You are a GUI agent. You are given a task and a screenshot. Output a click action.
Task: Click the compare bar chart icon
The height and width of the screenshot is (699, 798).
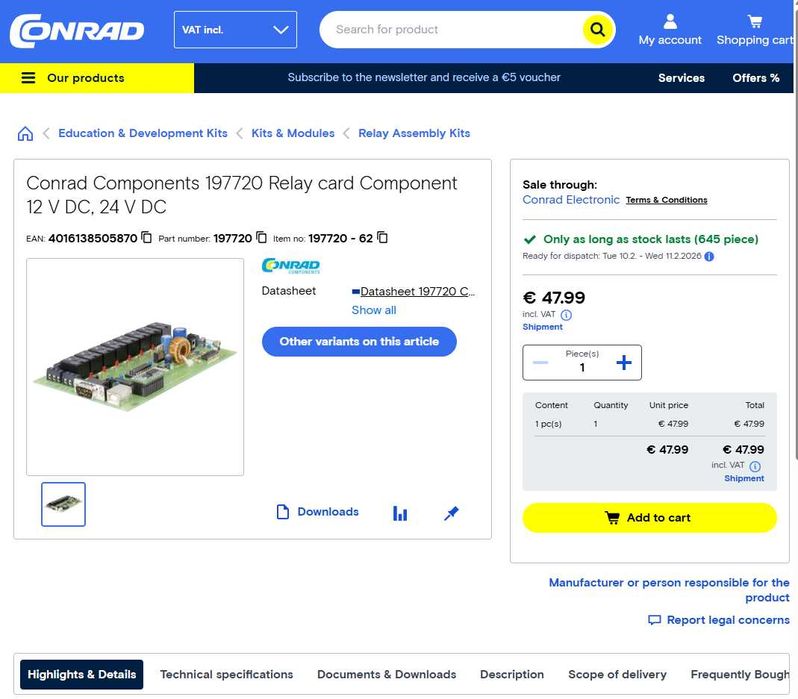coord(400,513)
